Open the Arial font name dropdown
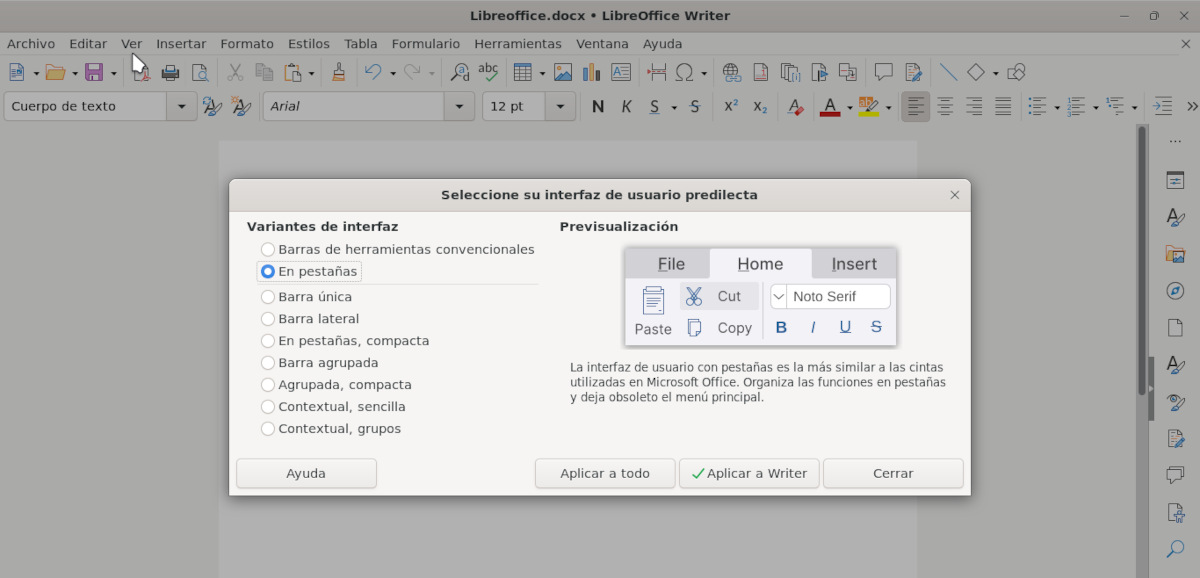 tap(460, 106)
